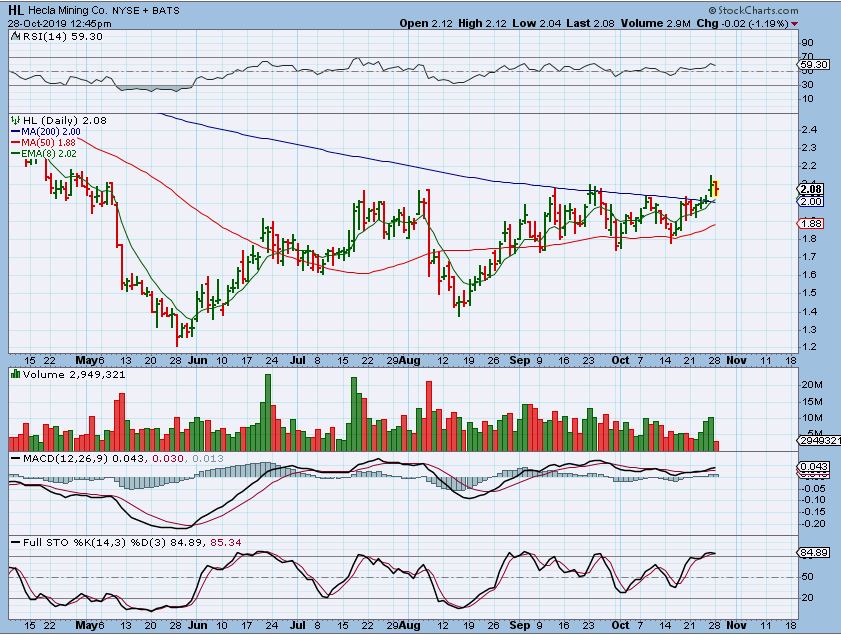Click the 2.4 price axis label
841x635 pixels.
810,130
